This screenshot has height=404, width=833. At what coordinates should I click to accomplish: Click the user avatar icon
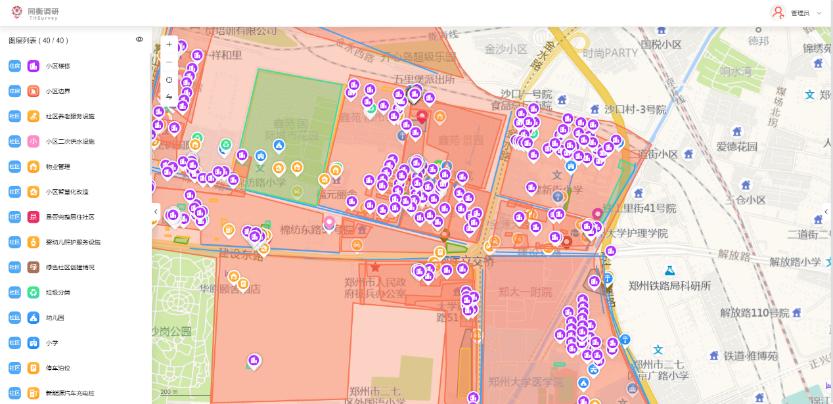pos(778,12)
